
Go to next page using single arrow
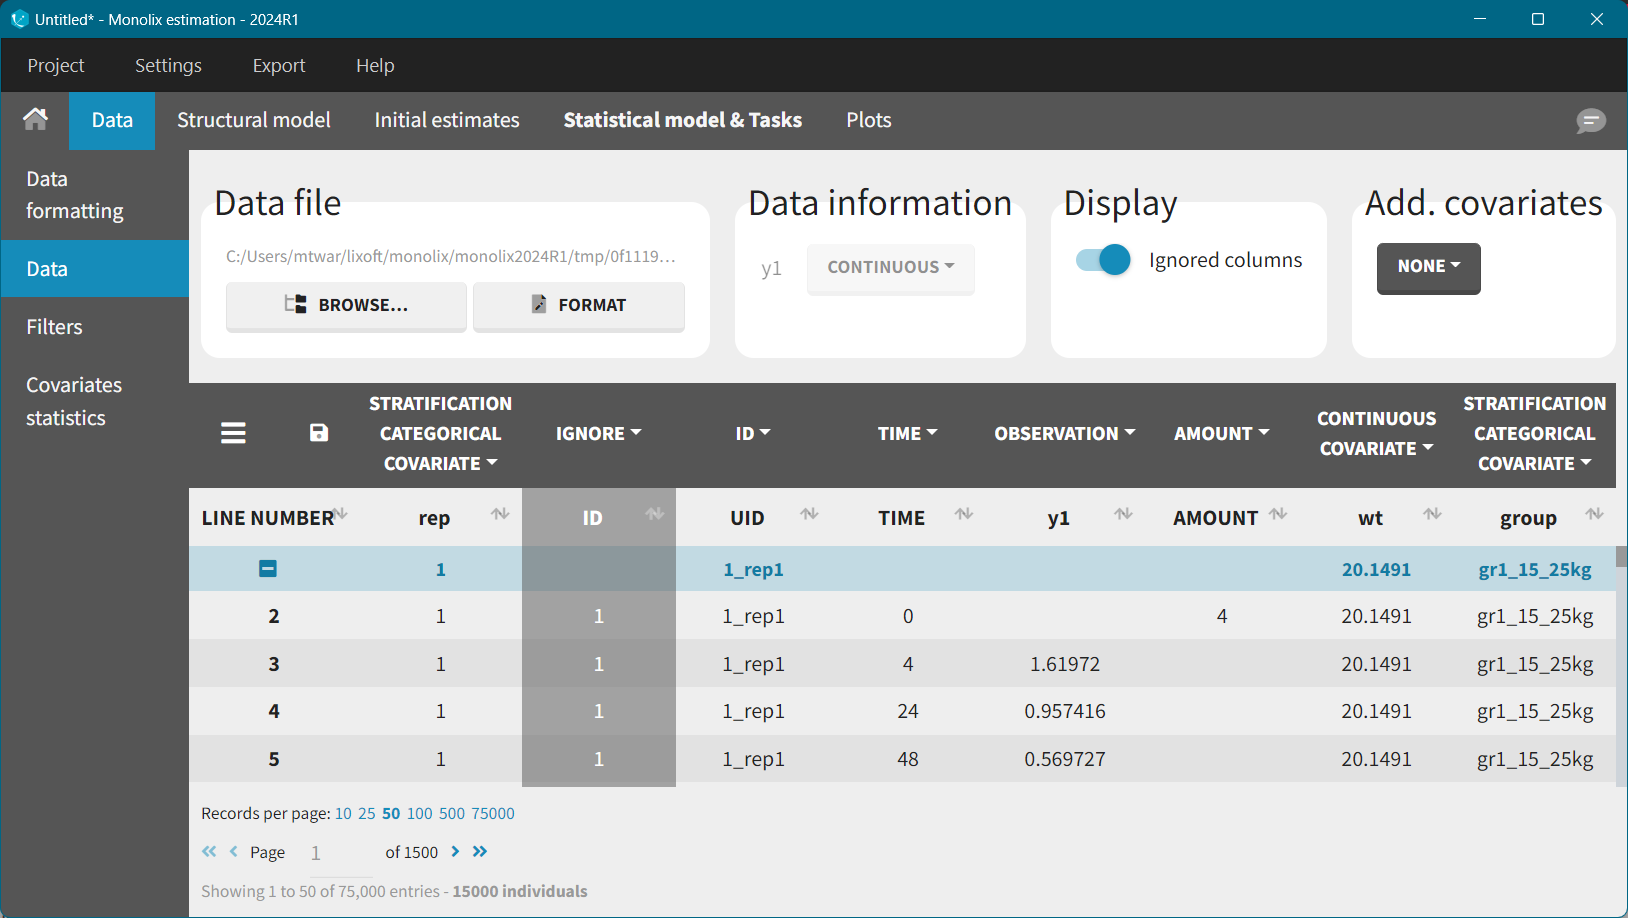[455, 852]
